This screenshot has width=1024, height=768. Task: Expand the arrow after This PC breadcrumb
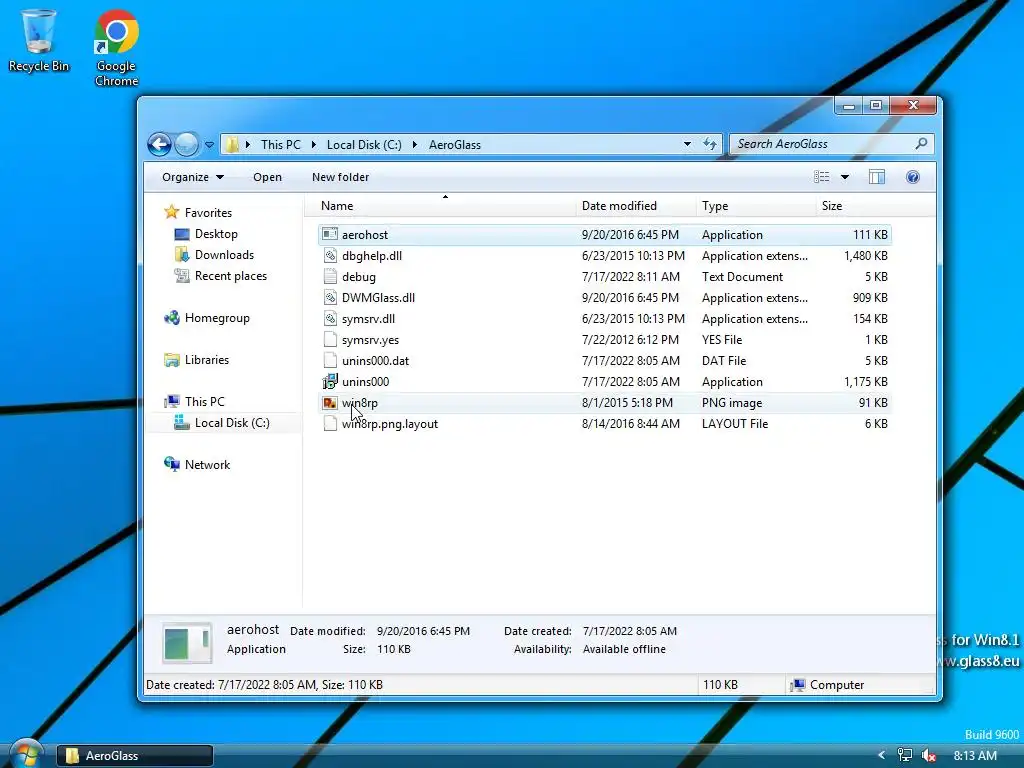[x=313, y=144]
